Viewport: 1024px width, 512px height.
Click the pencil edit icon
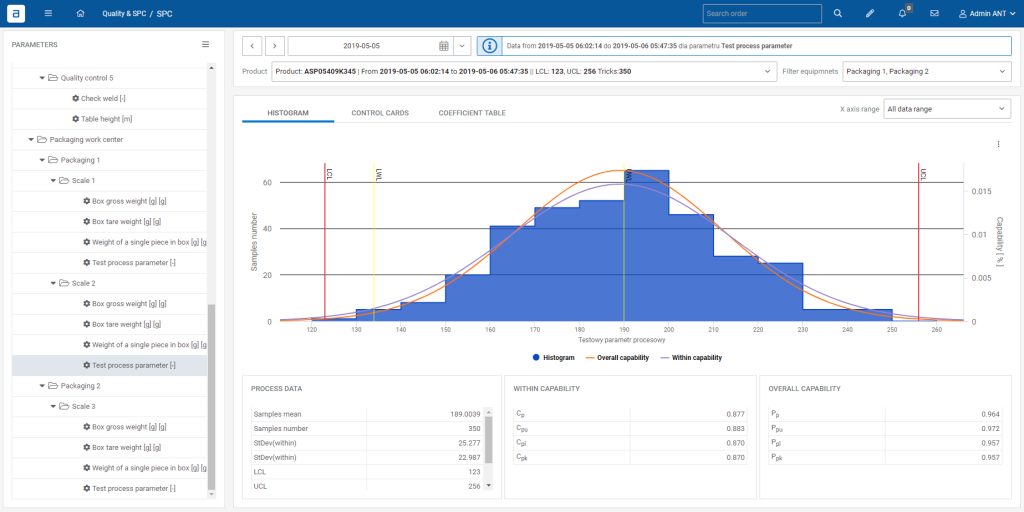tap(869, 13)
